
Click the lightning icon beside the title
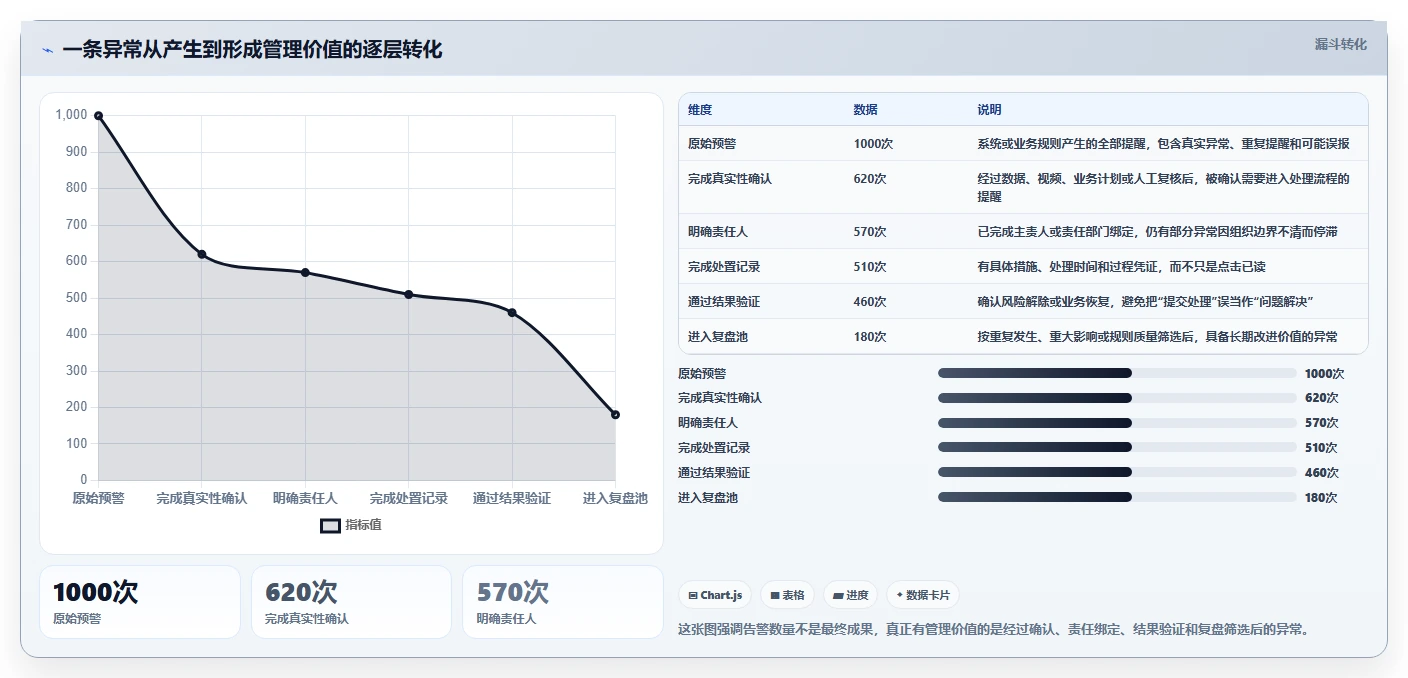tap(48, 50)
